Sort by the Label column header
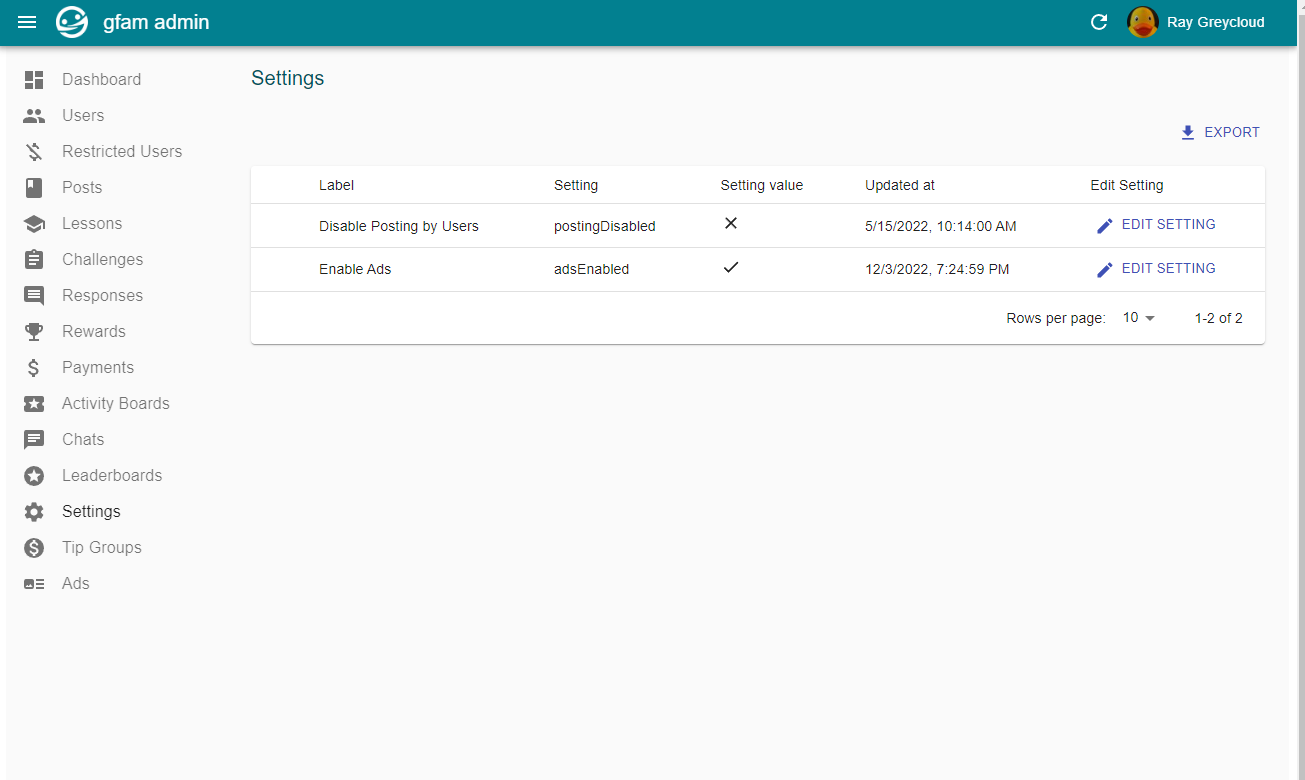 [x=336, y=185]
